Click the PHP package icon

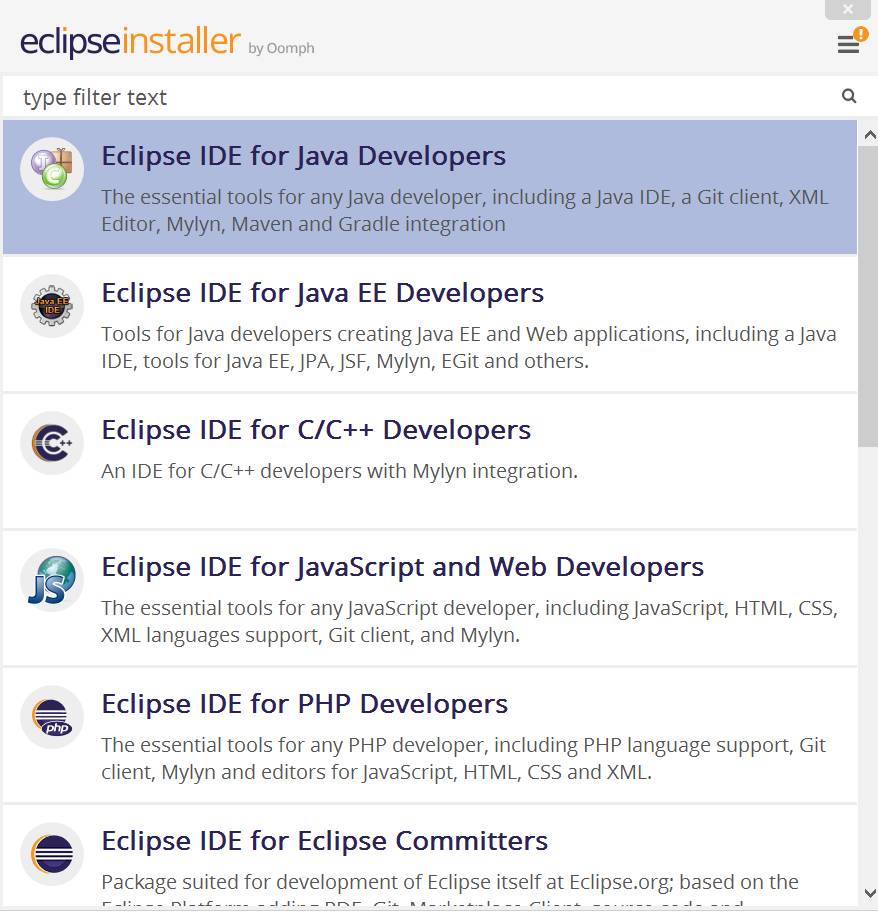pyautogui.click(x=52, y=717)
